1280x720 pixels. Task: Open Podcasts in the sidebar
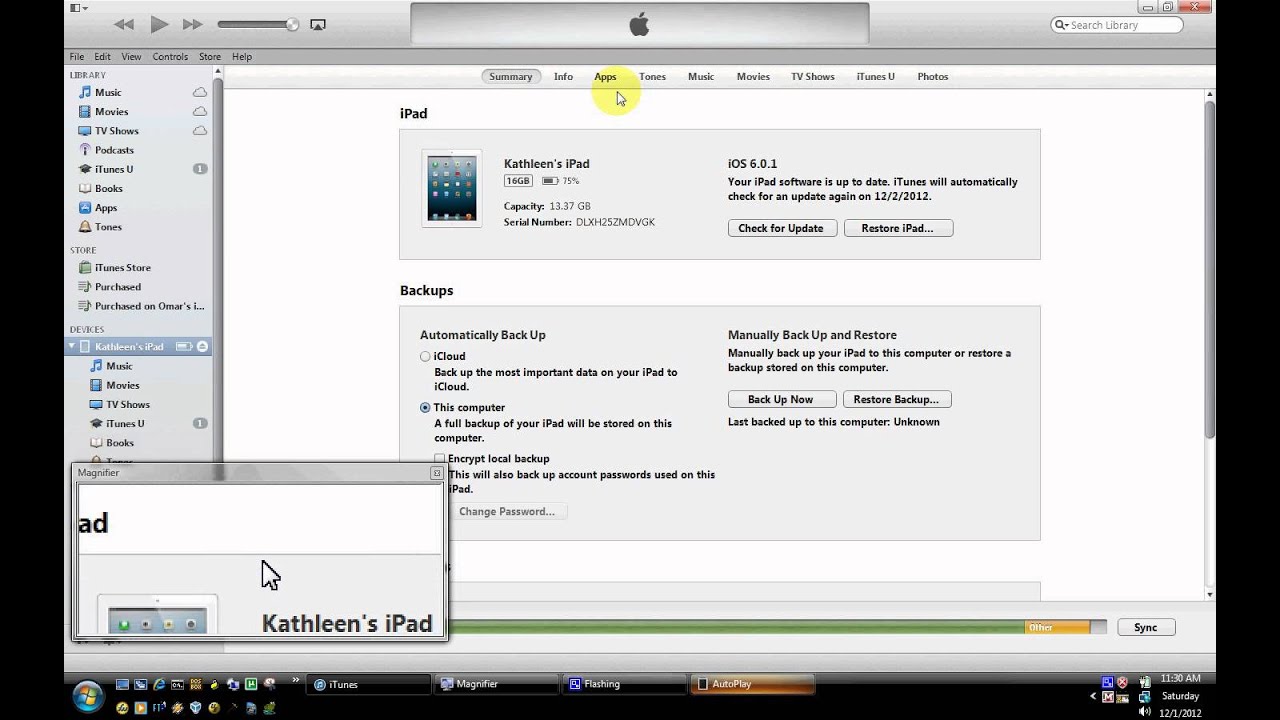click(114, 150)
